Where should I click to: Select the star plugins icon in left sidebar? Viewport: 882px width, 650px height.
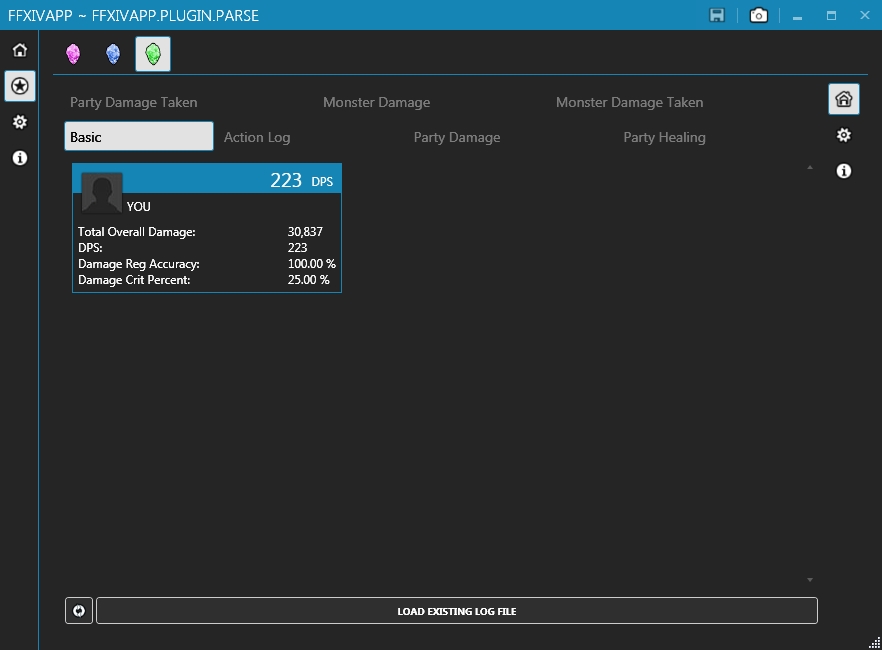click(20, 86)
